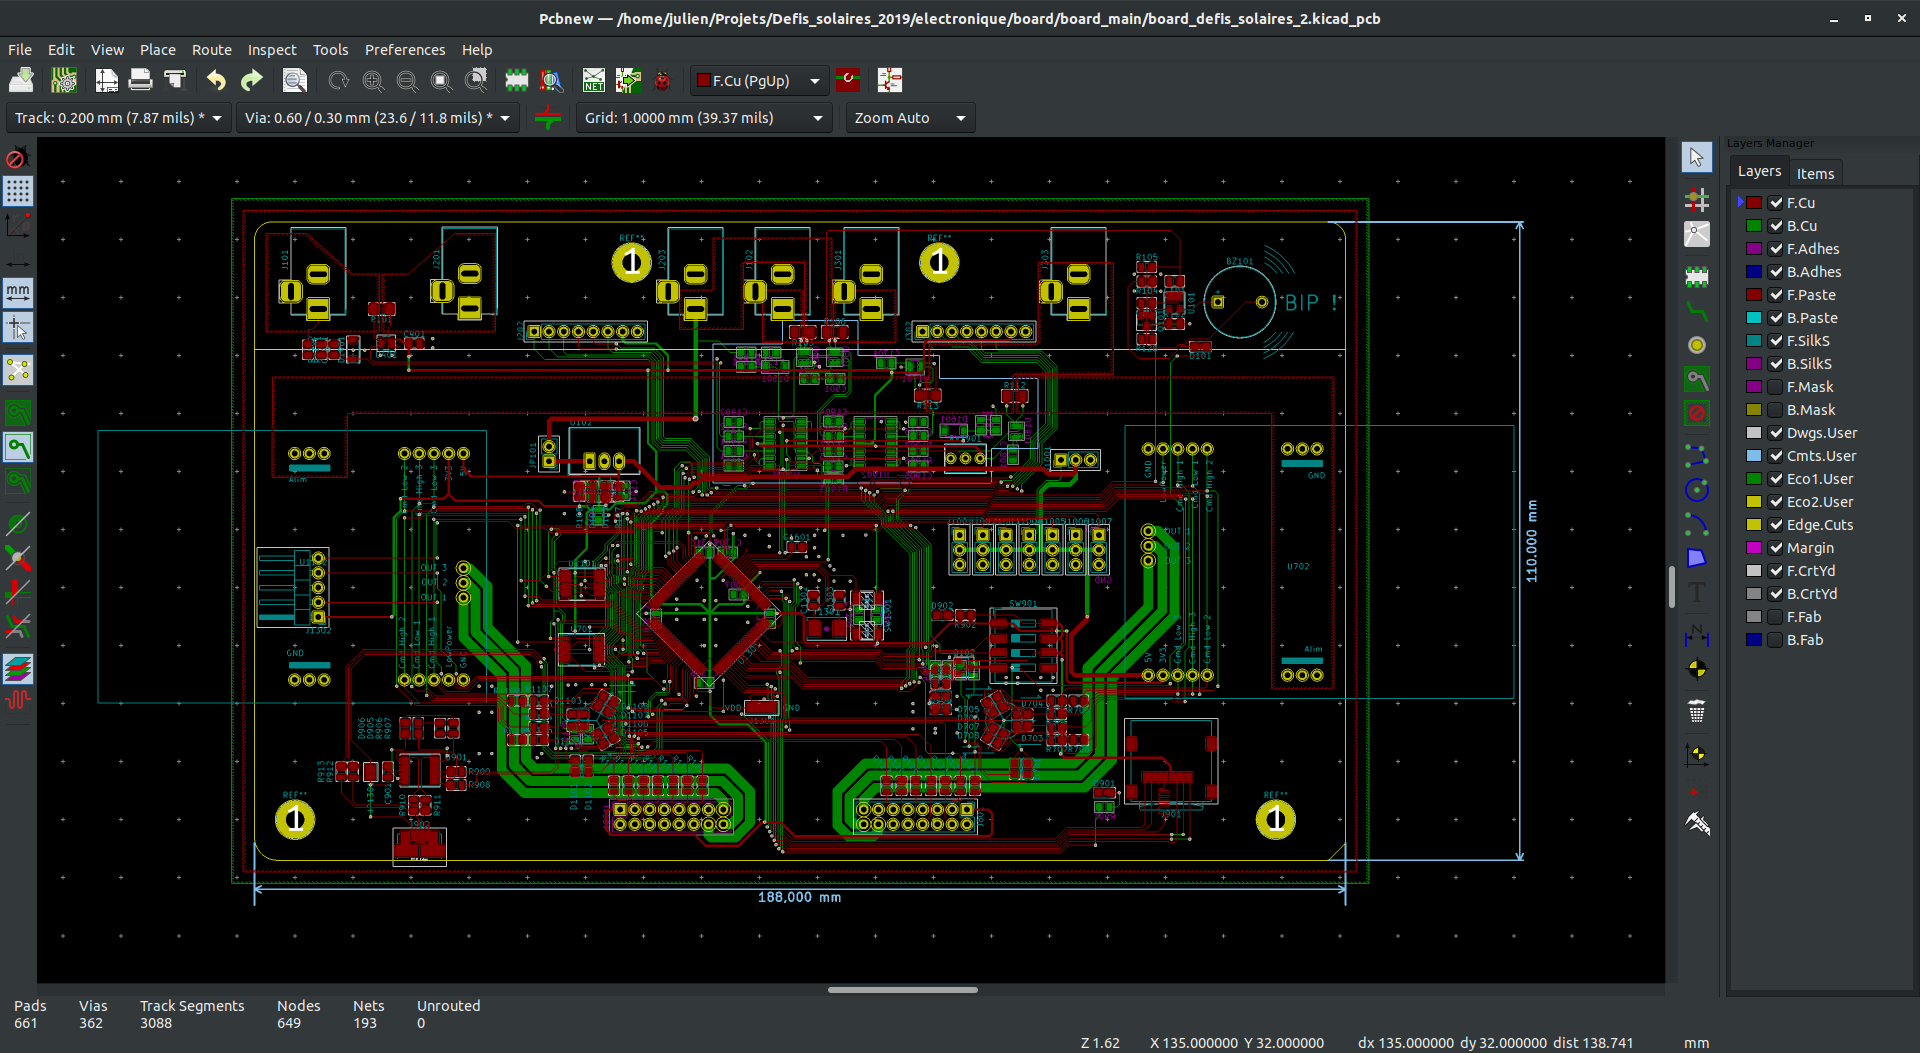
Task: Select the Add dimension tool
Action: pyautogui.click(x=1697, y=635)
